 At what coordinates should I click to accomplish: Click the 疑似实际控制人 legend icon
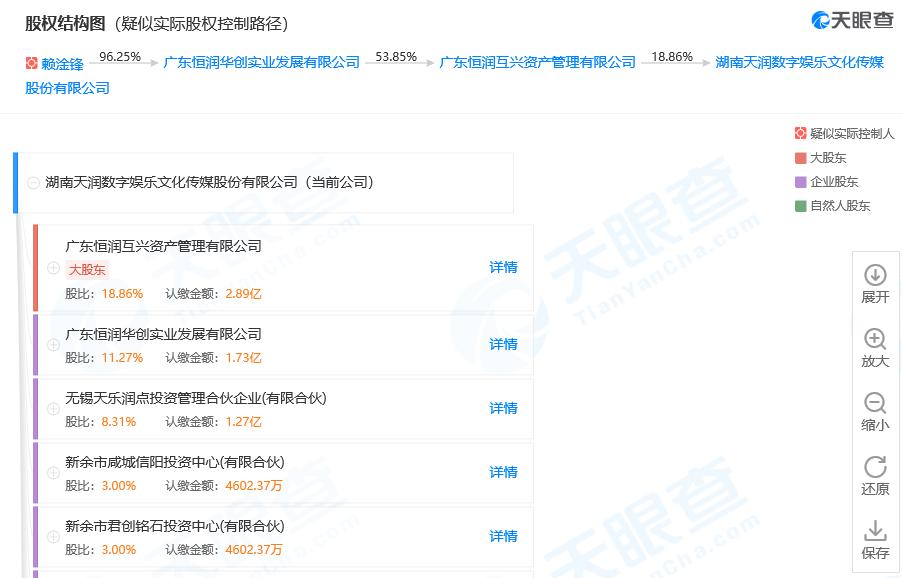click(800, 133)
